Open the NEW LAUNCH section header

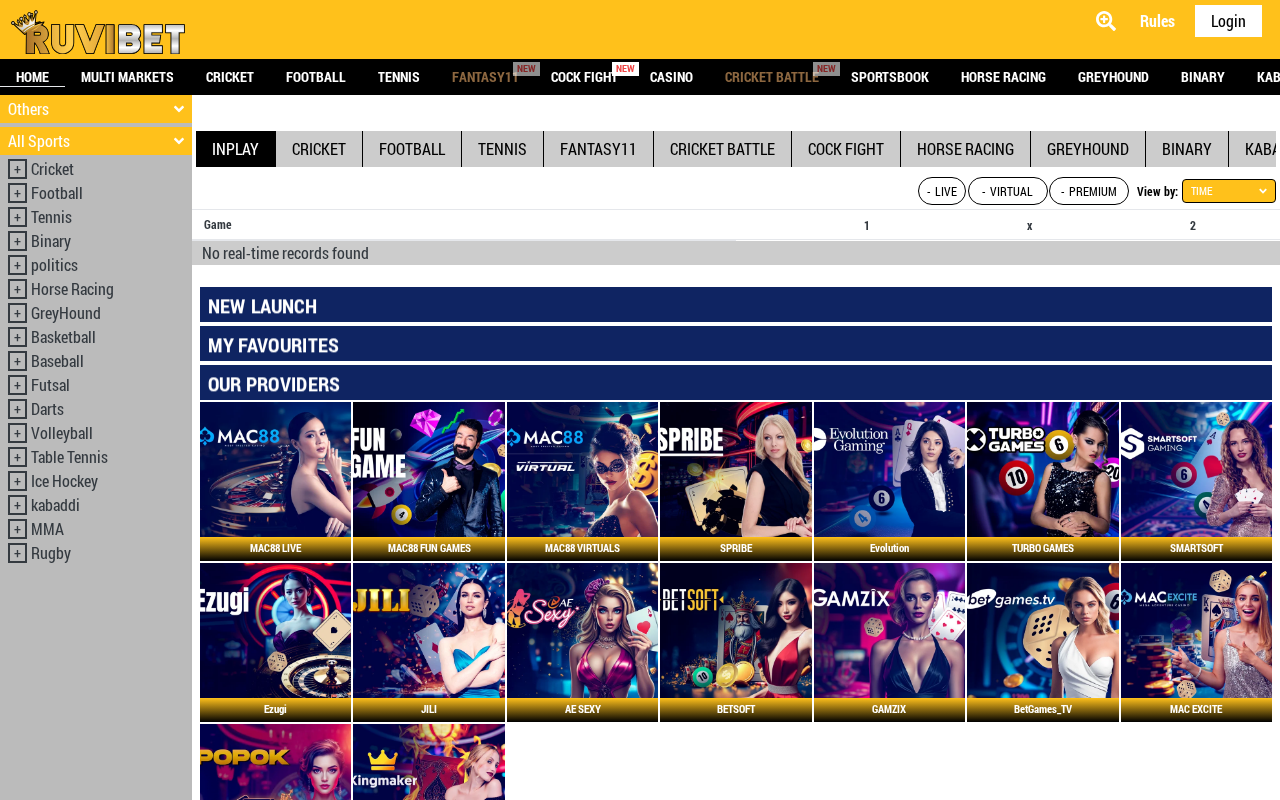click(736, 305)
